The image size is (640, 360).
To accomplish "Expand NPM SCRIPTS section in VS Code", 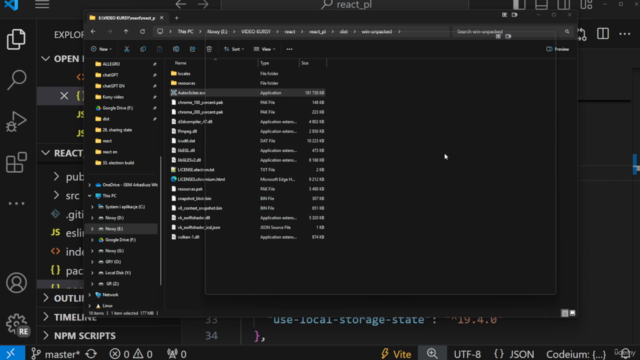I will [46, 336].
